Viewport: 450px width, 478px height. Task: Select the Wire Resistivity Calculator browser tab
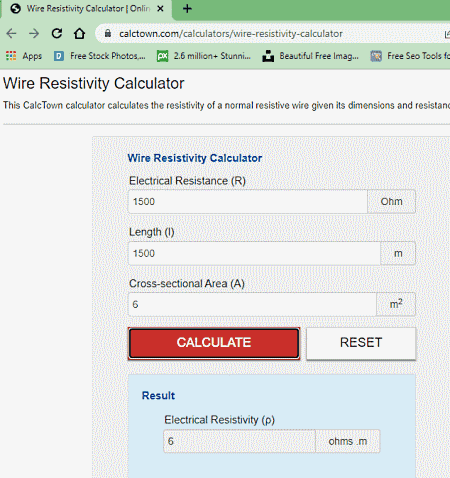point(87,9)
